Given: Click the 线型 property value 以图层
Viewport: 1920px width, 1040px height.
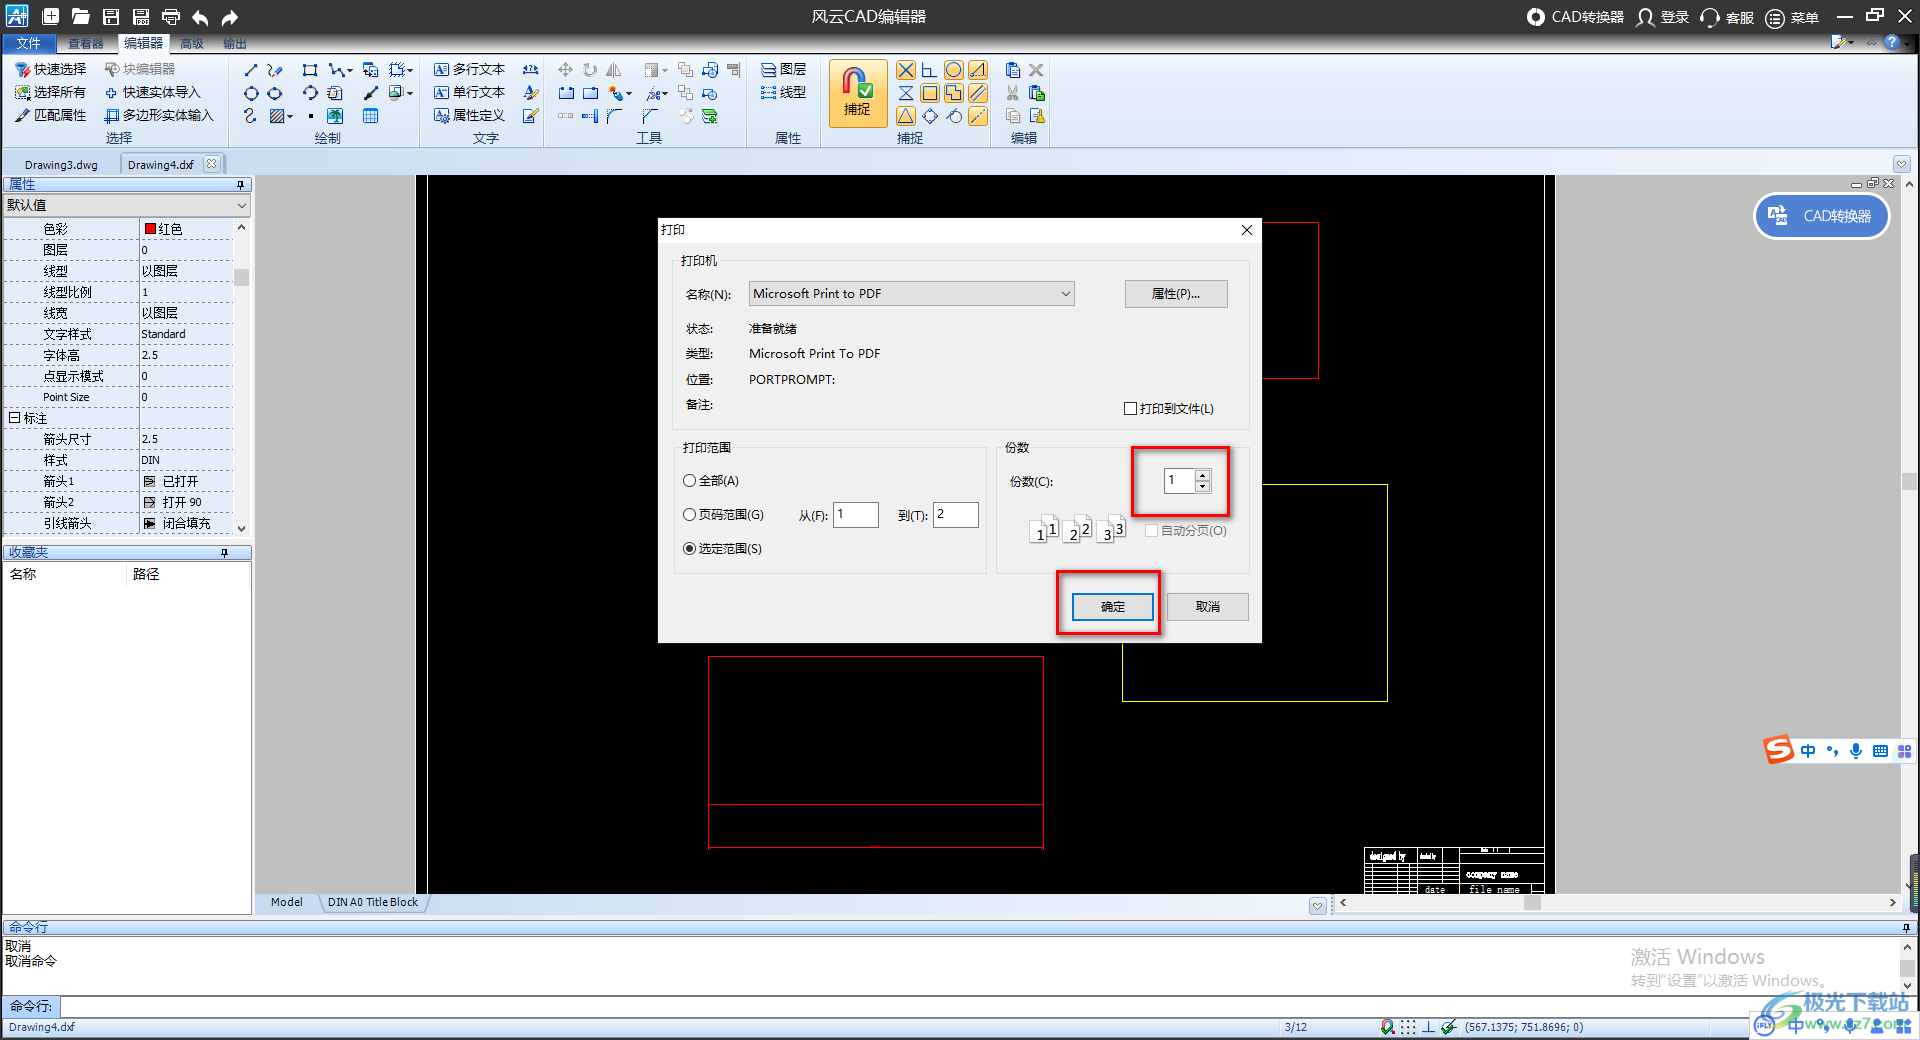Looking at the screenshot, I should coord(186,271).
